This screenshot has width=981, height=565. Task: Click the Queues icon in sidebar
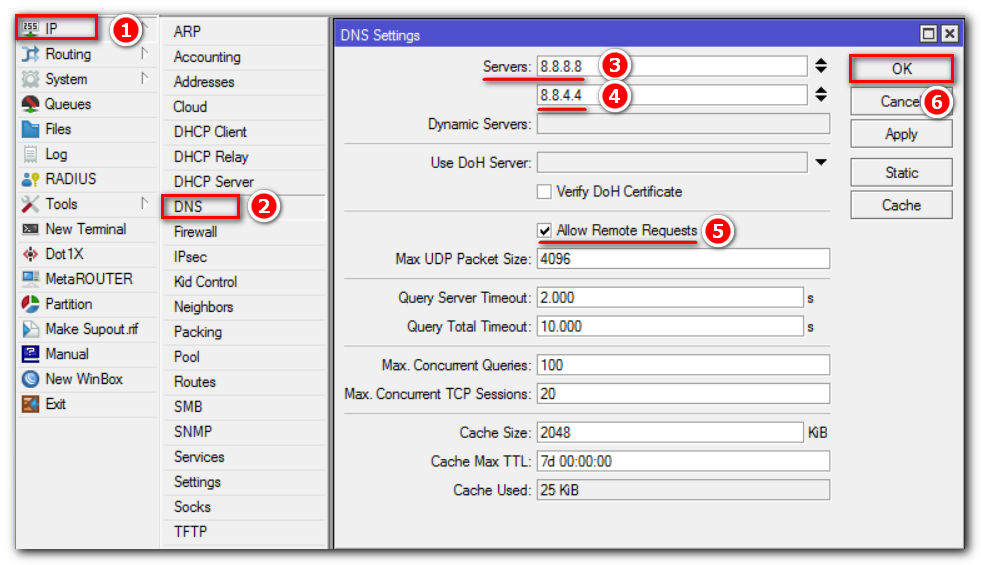pyautogui.click(x=30, y=104)
